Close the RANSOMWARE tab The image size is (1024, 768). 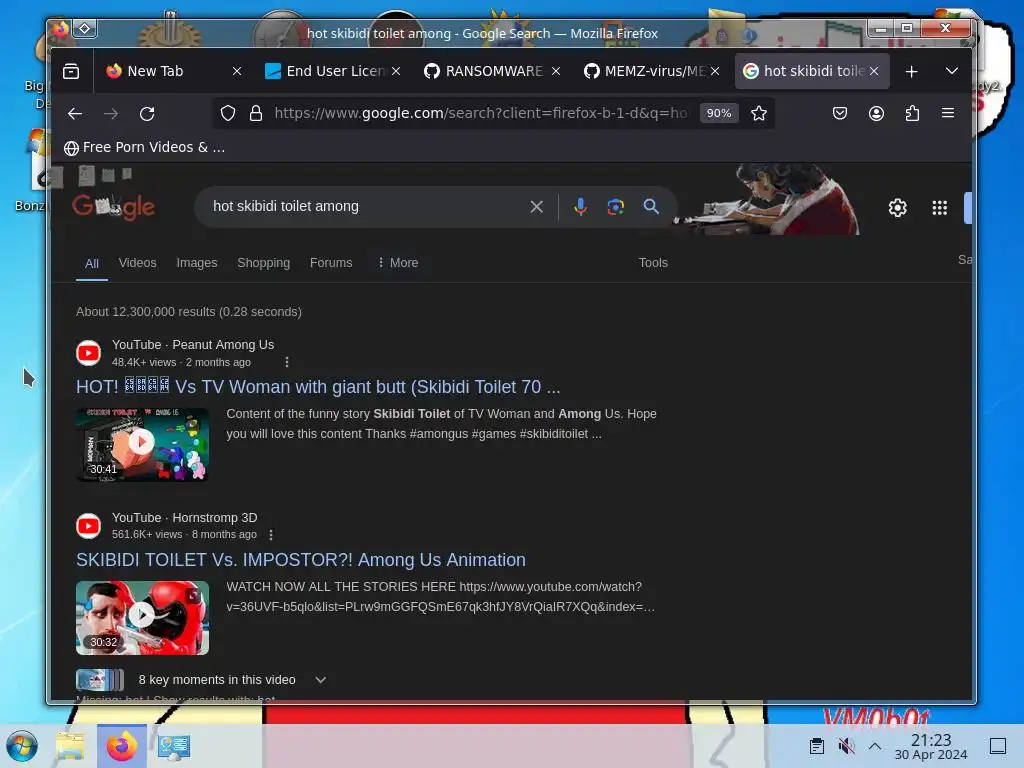pos(556,71)
